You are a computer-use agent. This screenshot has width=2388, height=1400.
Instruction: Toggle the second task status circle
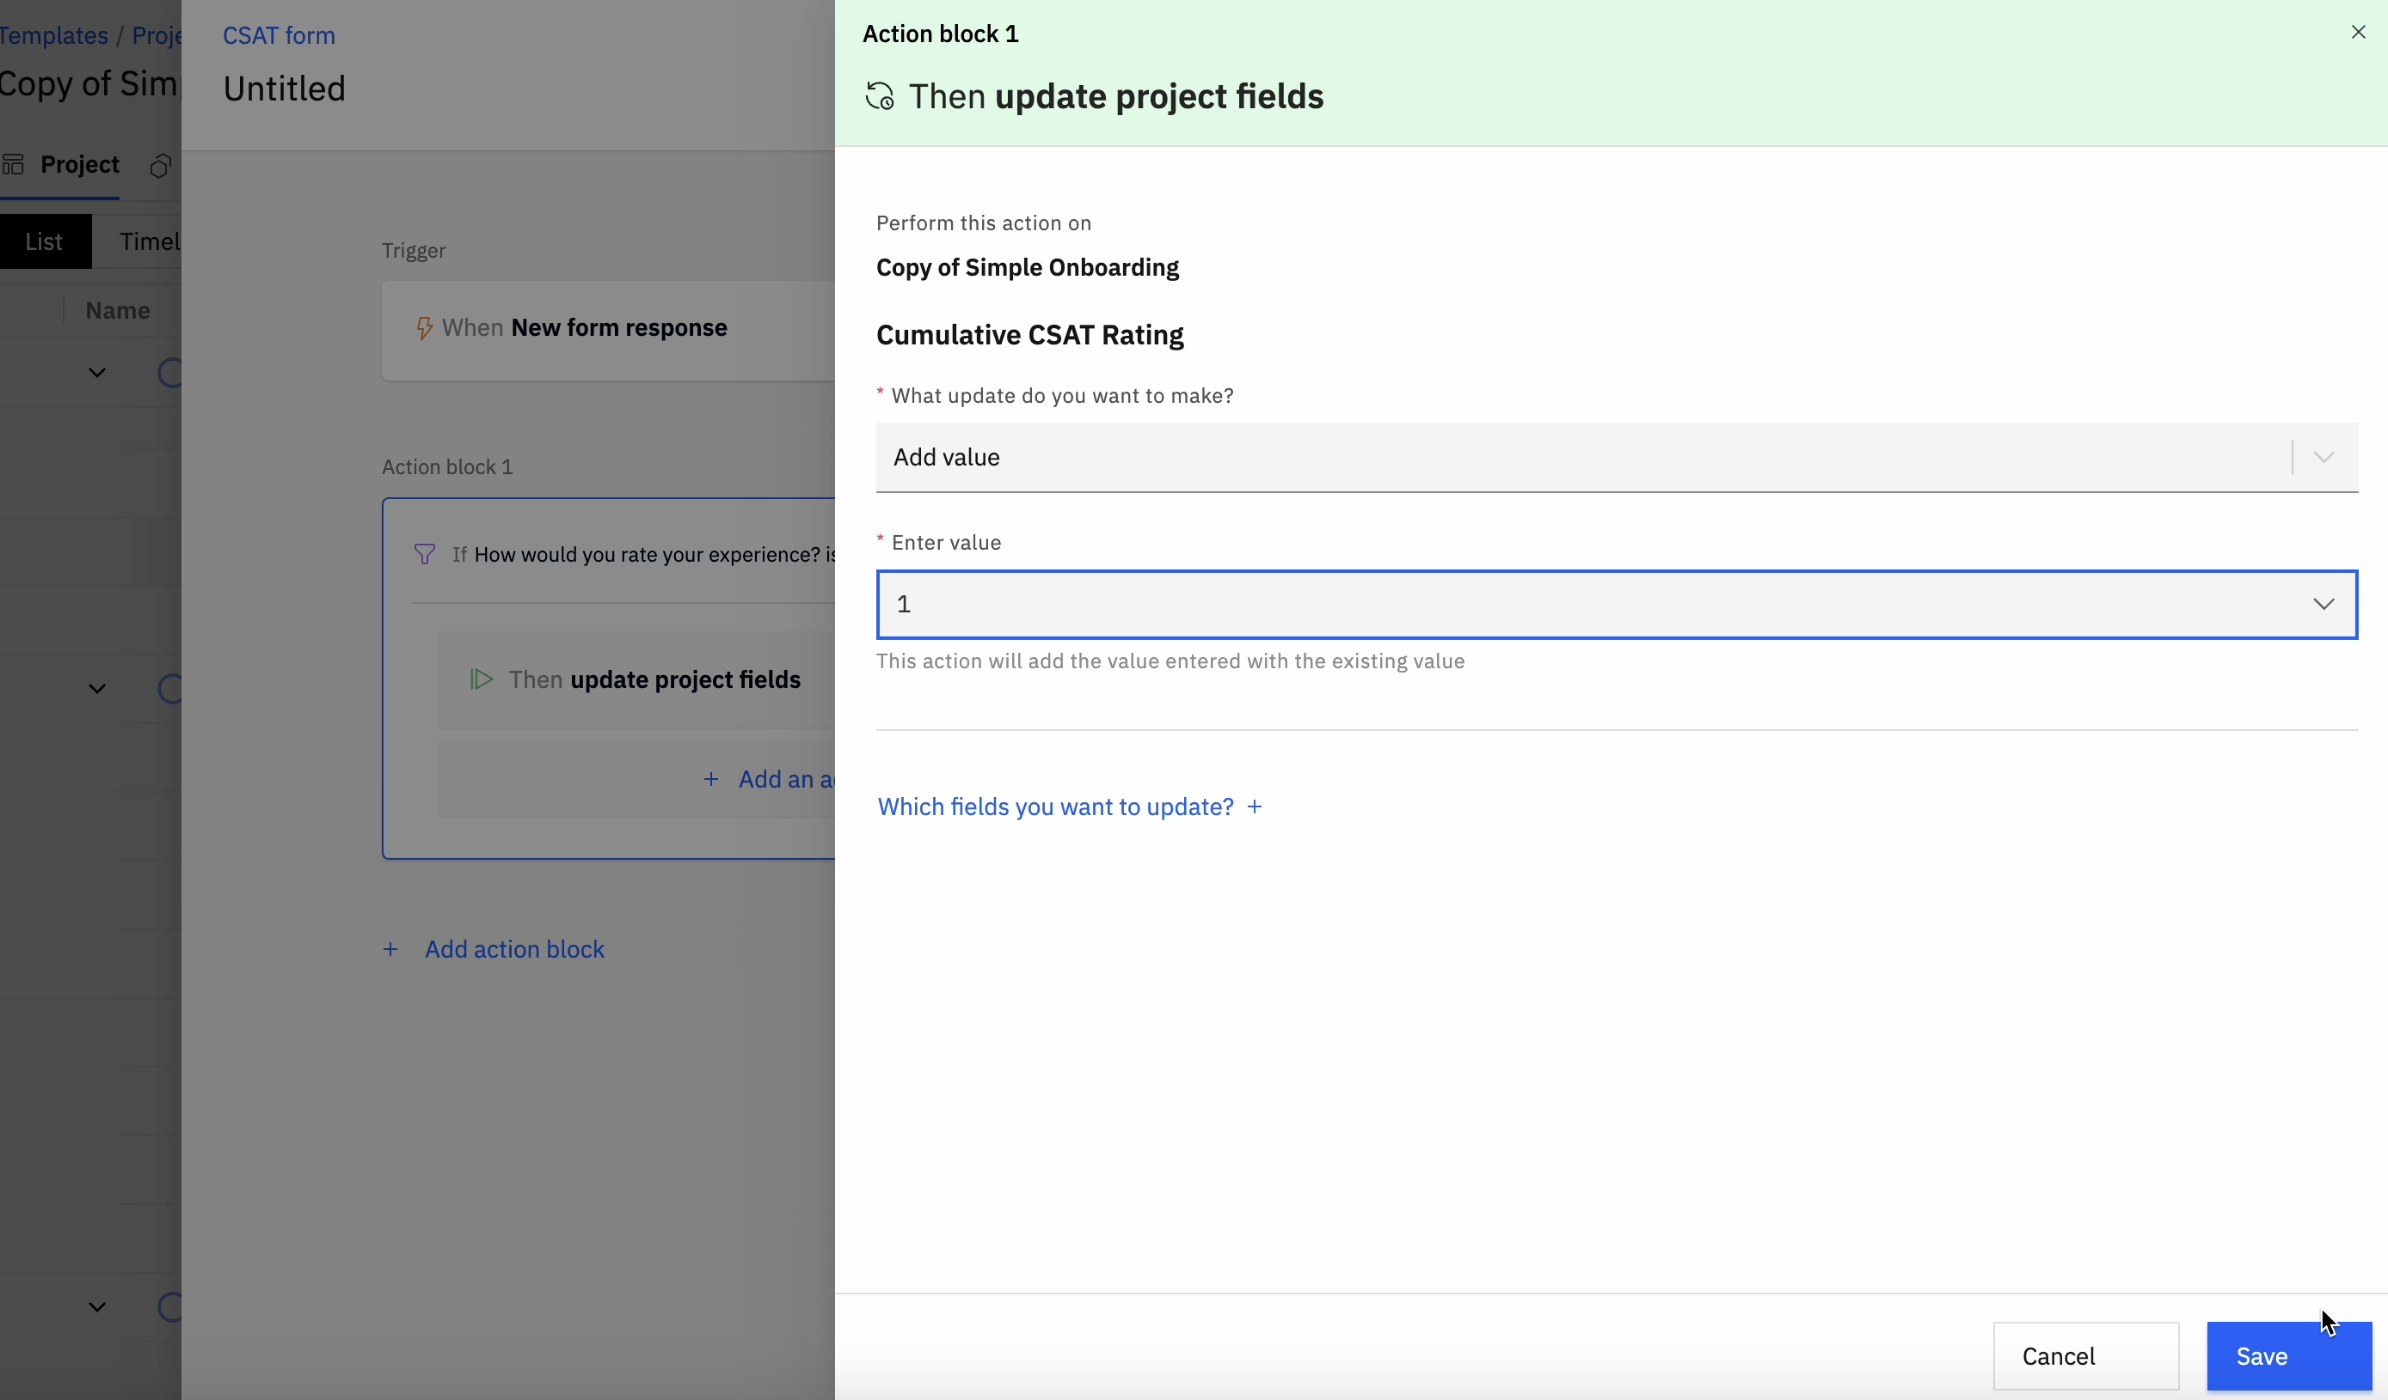(x=170, y=688)
